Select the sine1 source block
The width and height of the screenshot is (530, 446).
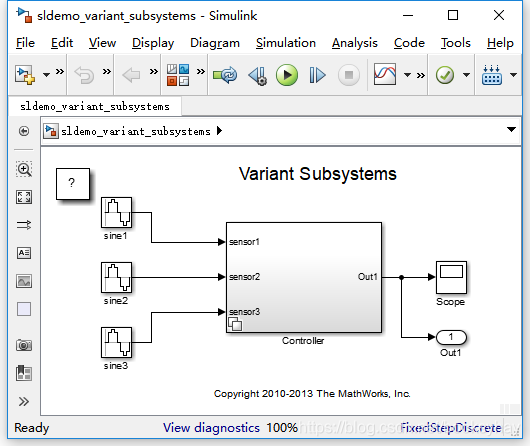tap(116, 212)
